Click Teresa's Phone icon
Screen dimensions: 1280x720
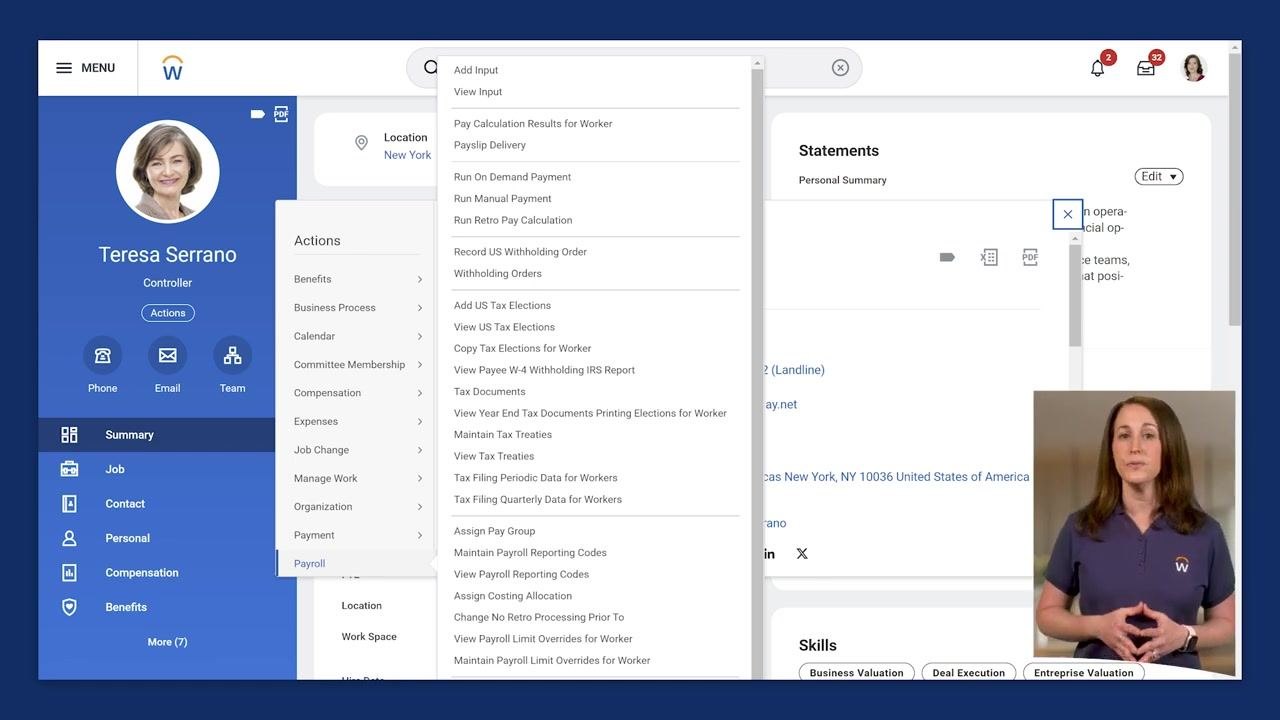102,355
